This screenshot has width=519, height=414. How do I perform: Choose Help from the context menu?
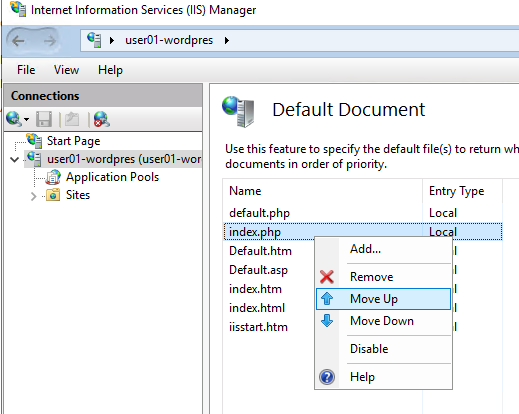pyautogui.click(x=383, y=377)
